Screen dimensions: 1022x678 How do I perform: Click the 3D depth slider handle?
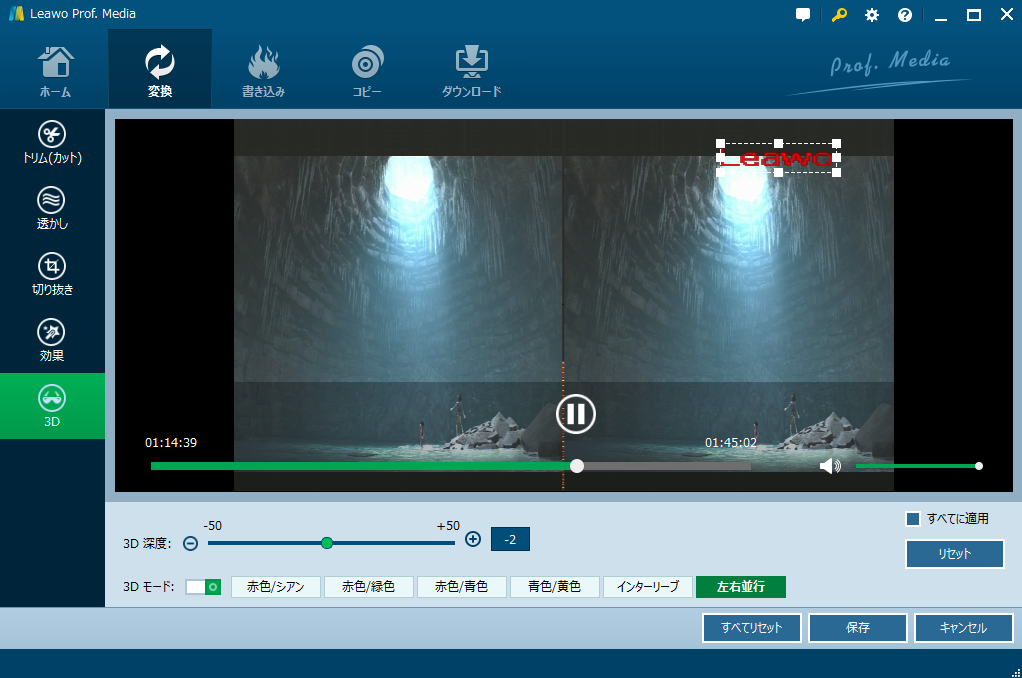pos(327,543)
